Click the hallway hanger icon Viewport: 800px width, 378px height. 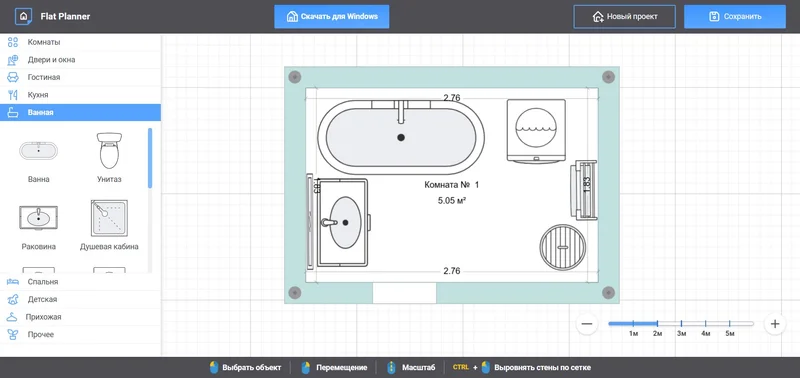[x=12, y=317]
